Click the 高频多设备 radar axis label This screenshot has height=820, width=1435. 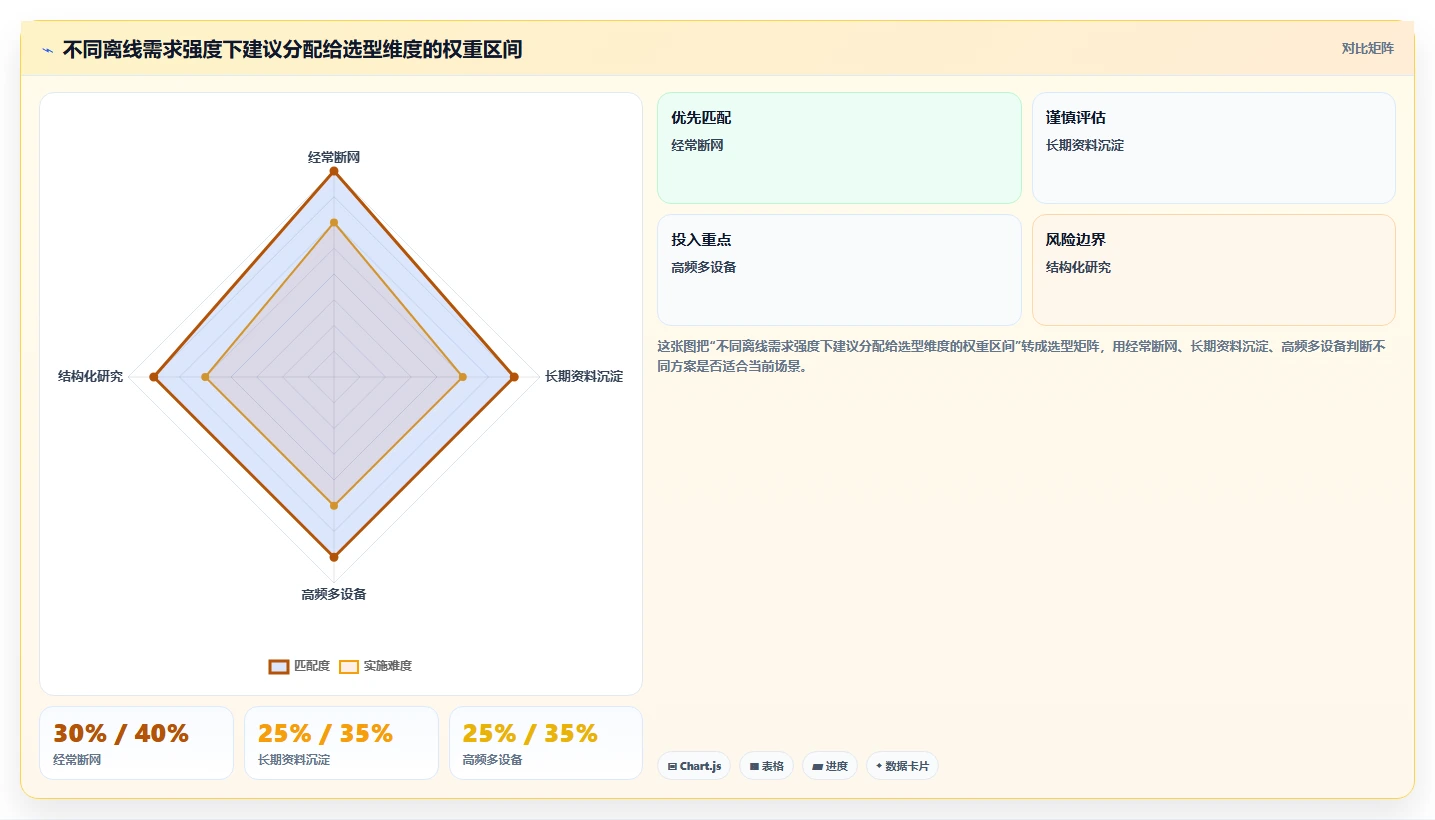click(334, 594)
